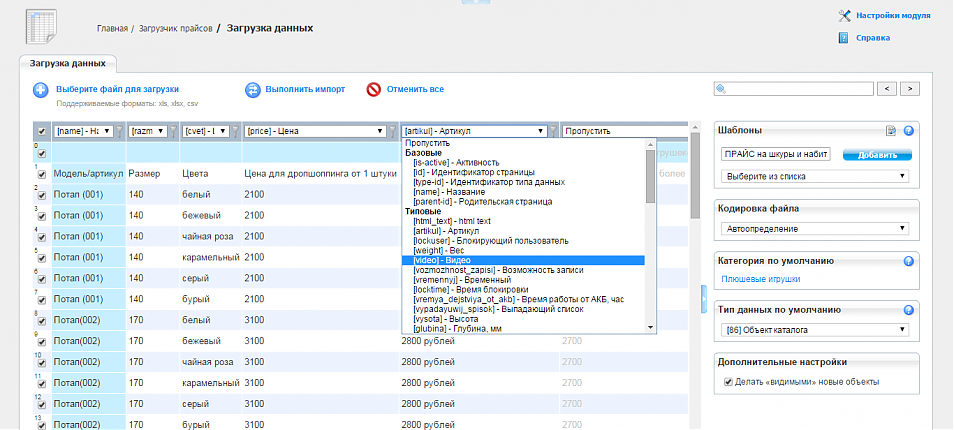Click the template save icon in Шаблоны header

tap(891, 130)
